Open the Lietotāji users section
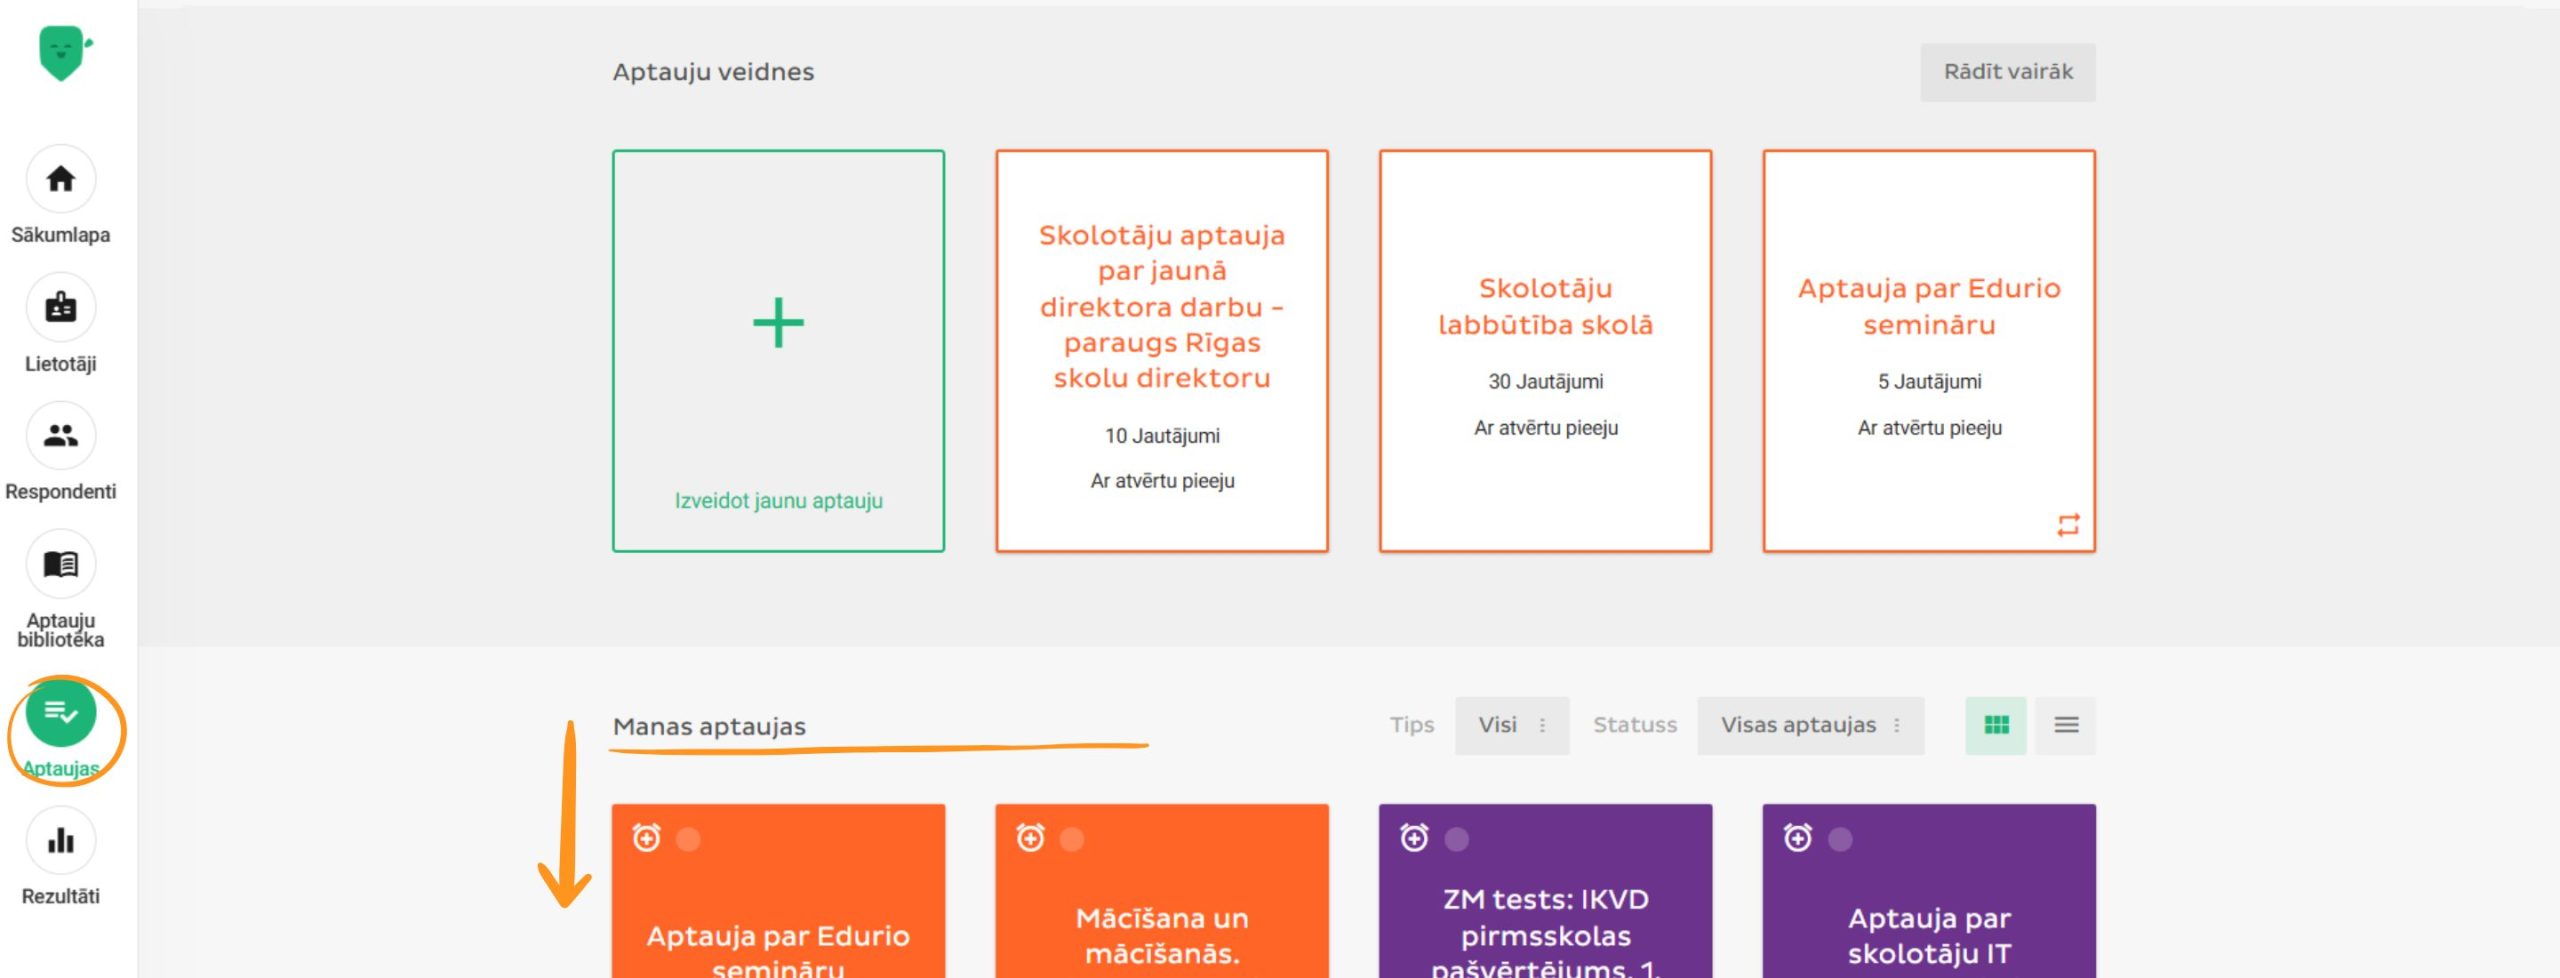Viewport: 2560px width, 978px height. pos(61,308)
